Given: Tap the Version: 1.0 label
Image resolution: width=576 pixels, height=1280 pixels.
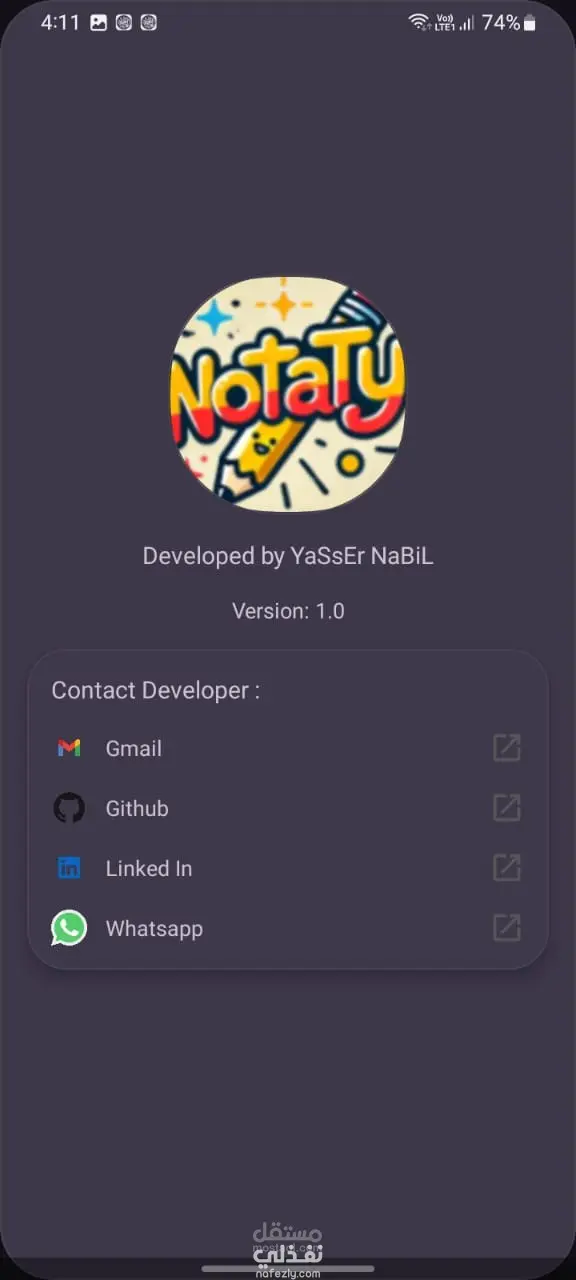Looking at the screenshot, I should [288, 611].
